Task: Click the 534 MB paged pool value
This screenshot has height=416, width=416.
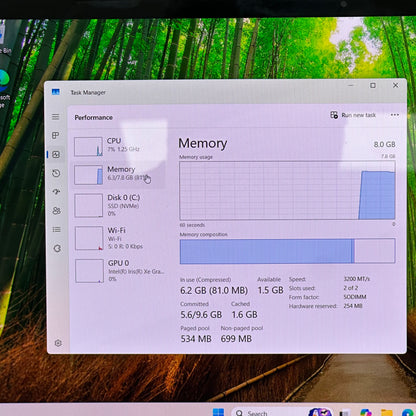Action: coord(196,339)
